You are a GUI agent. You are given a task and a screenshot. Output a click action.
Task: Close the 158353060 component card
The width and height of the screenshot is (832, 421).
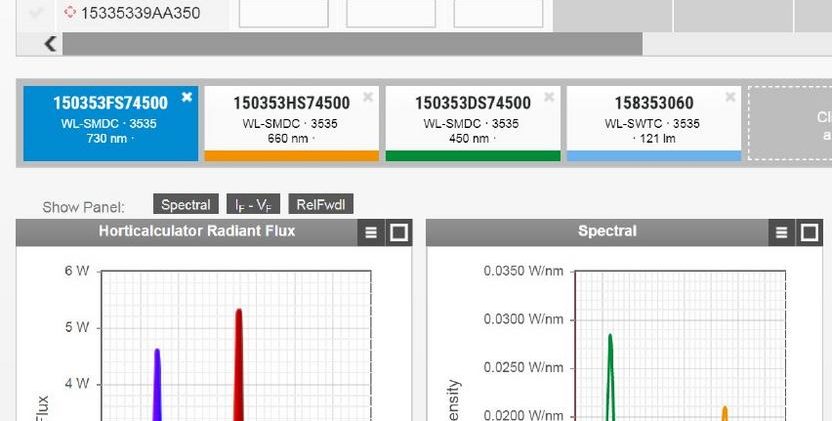click(730, 97)
